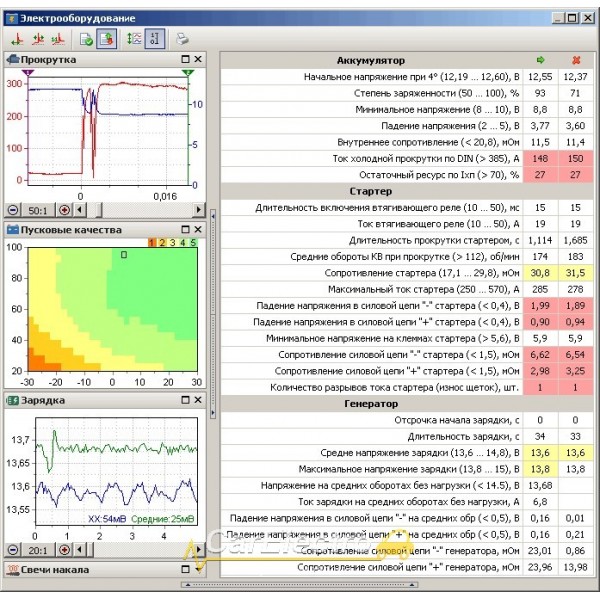600x600 pixels.
Task: Toggle the vertical-arrows list toolbar button
Action: tap(134, 40)
